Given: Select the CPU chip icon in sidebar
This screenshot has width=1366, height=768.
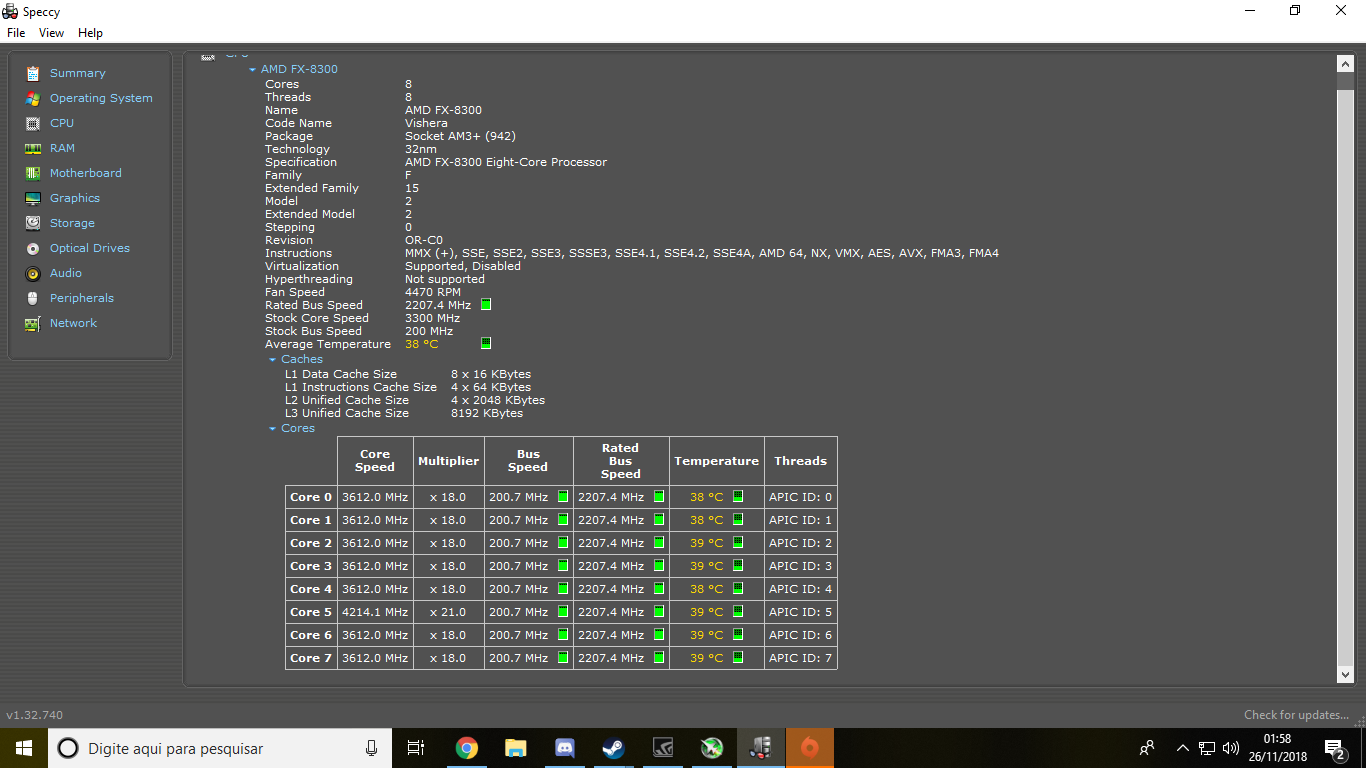Looking at the screenshot, I should (33, 123).
